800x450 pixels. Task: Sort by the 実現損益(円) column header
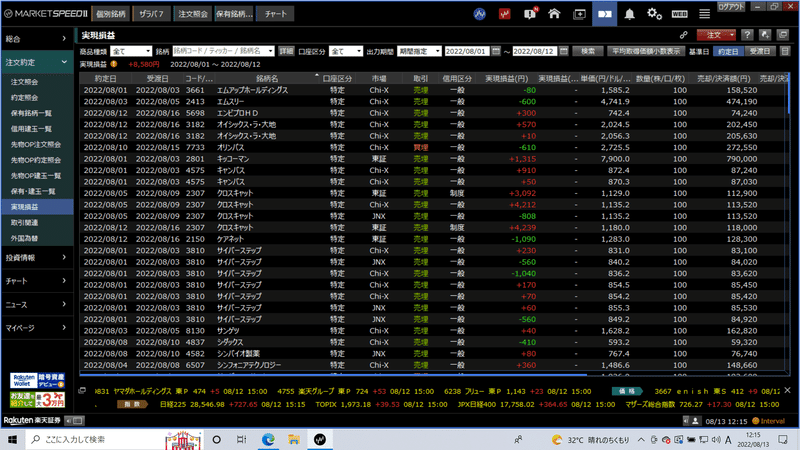tap(506, 79)
